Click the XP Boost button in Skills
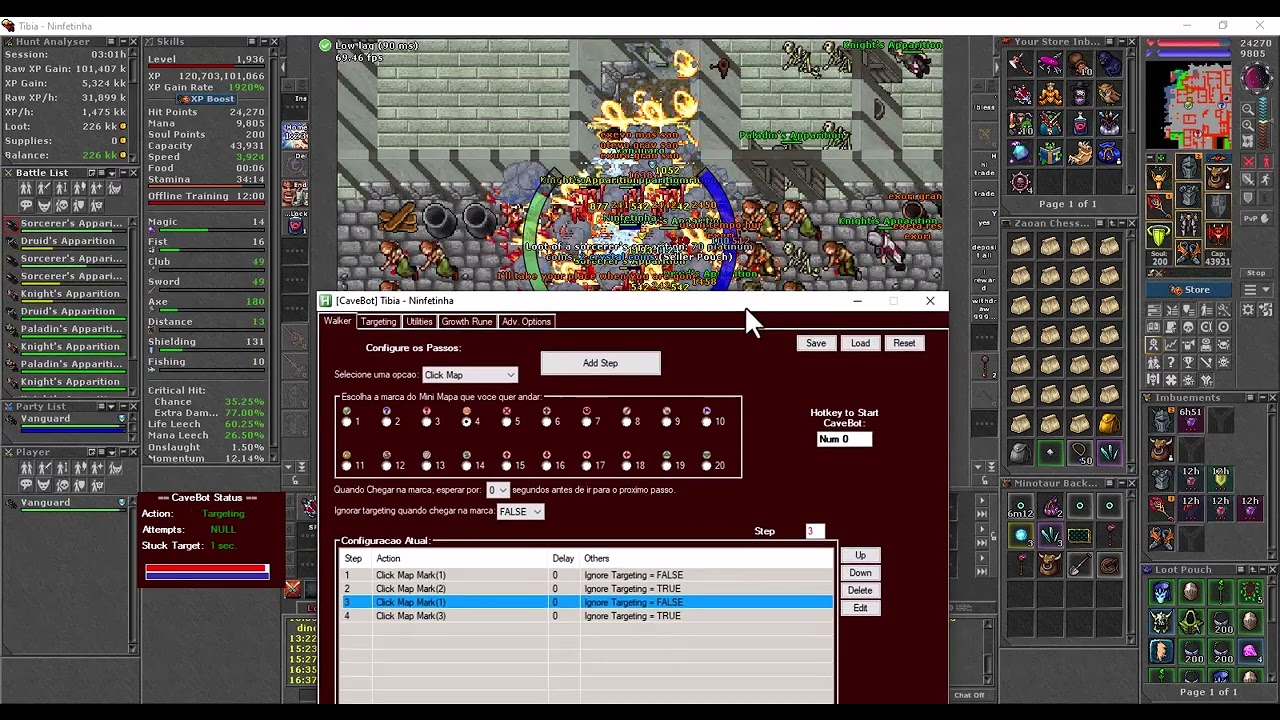Viewport: 1280px width, 720px height. pyautogui.click(x=206, y=99)
